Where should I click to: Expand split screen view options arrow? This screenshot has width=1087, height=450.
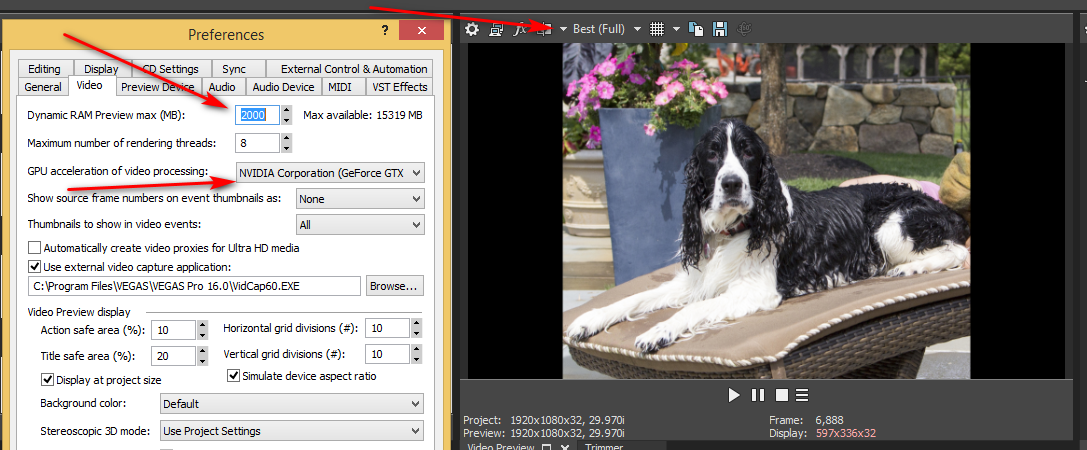pos(564,29)
